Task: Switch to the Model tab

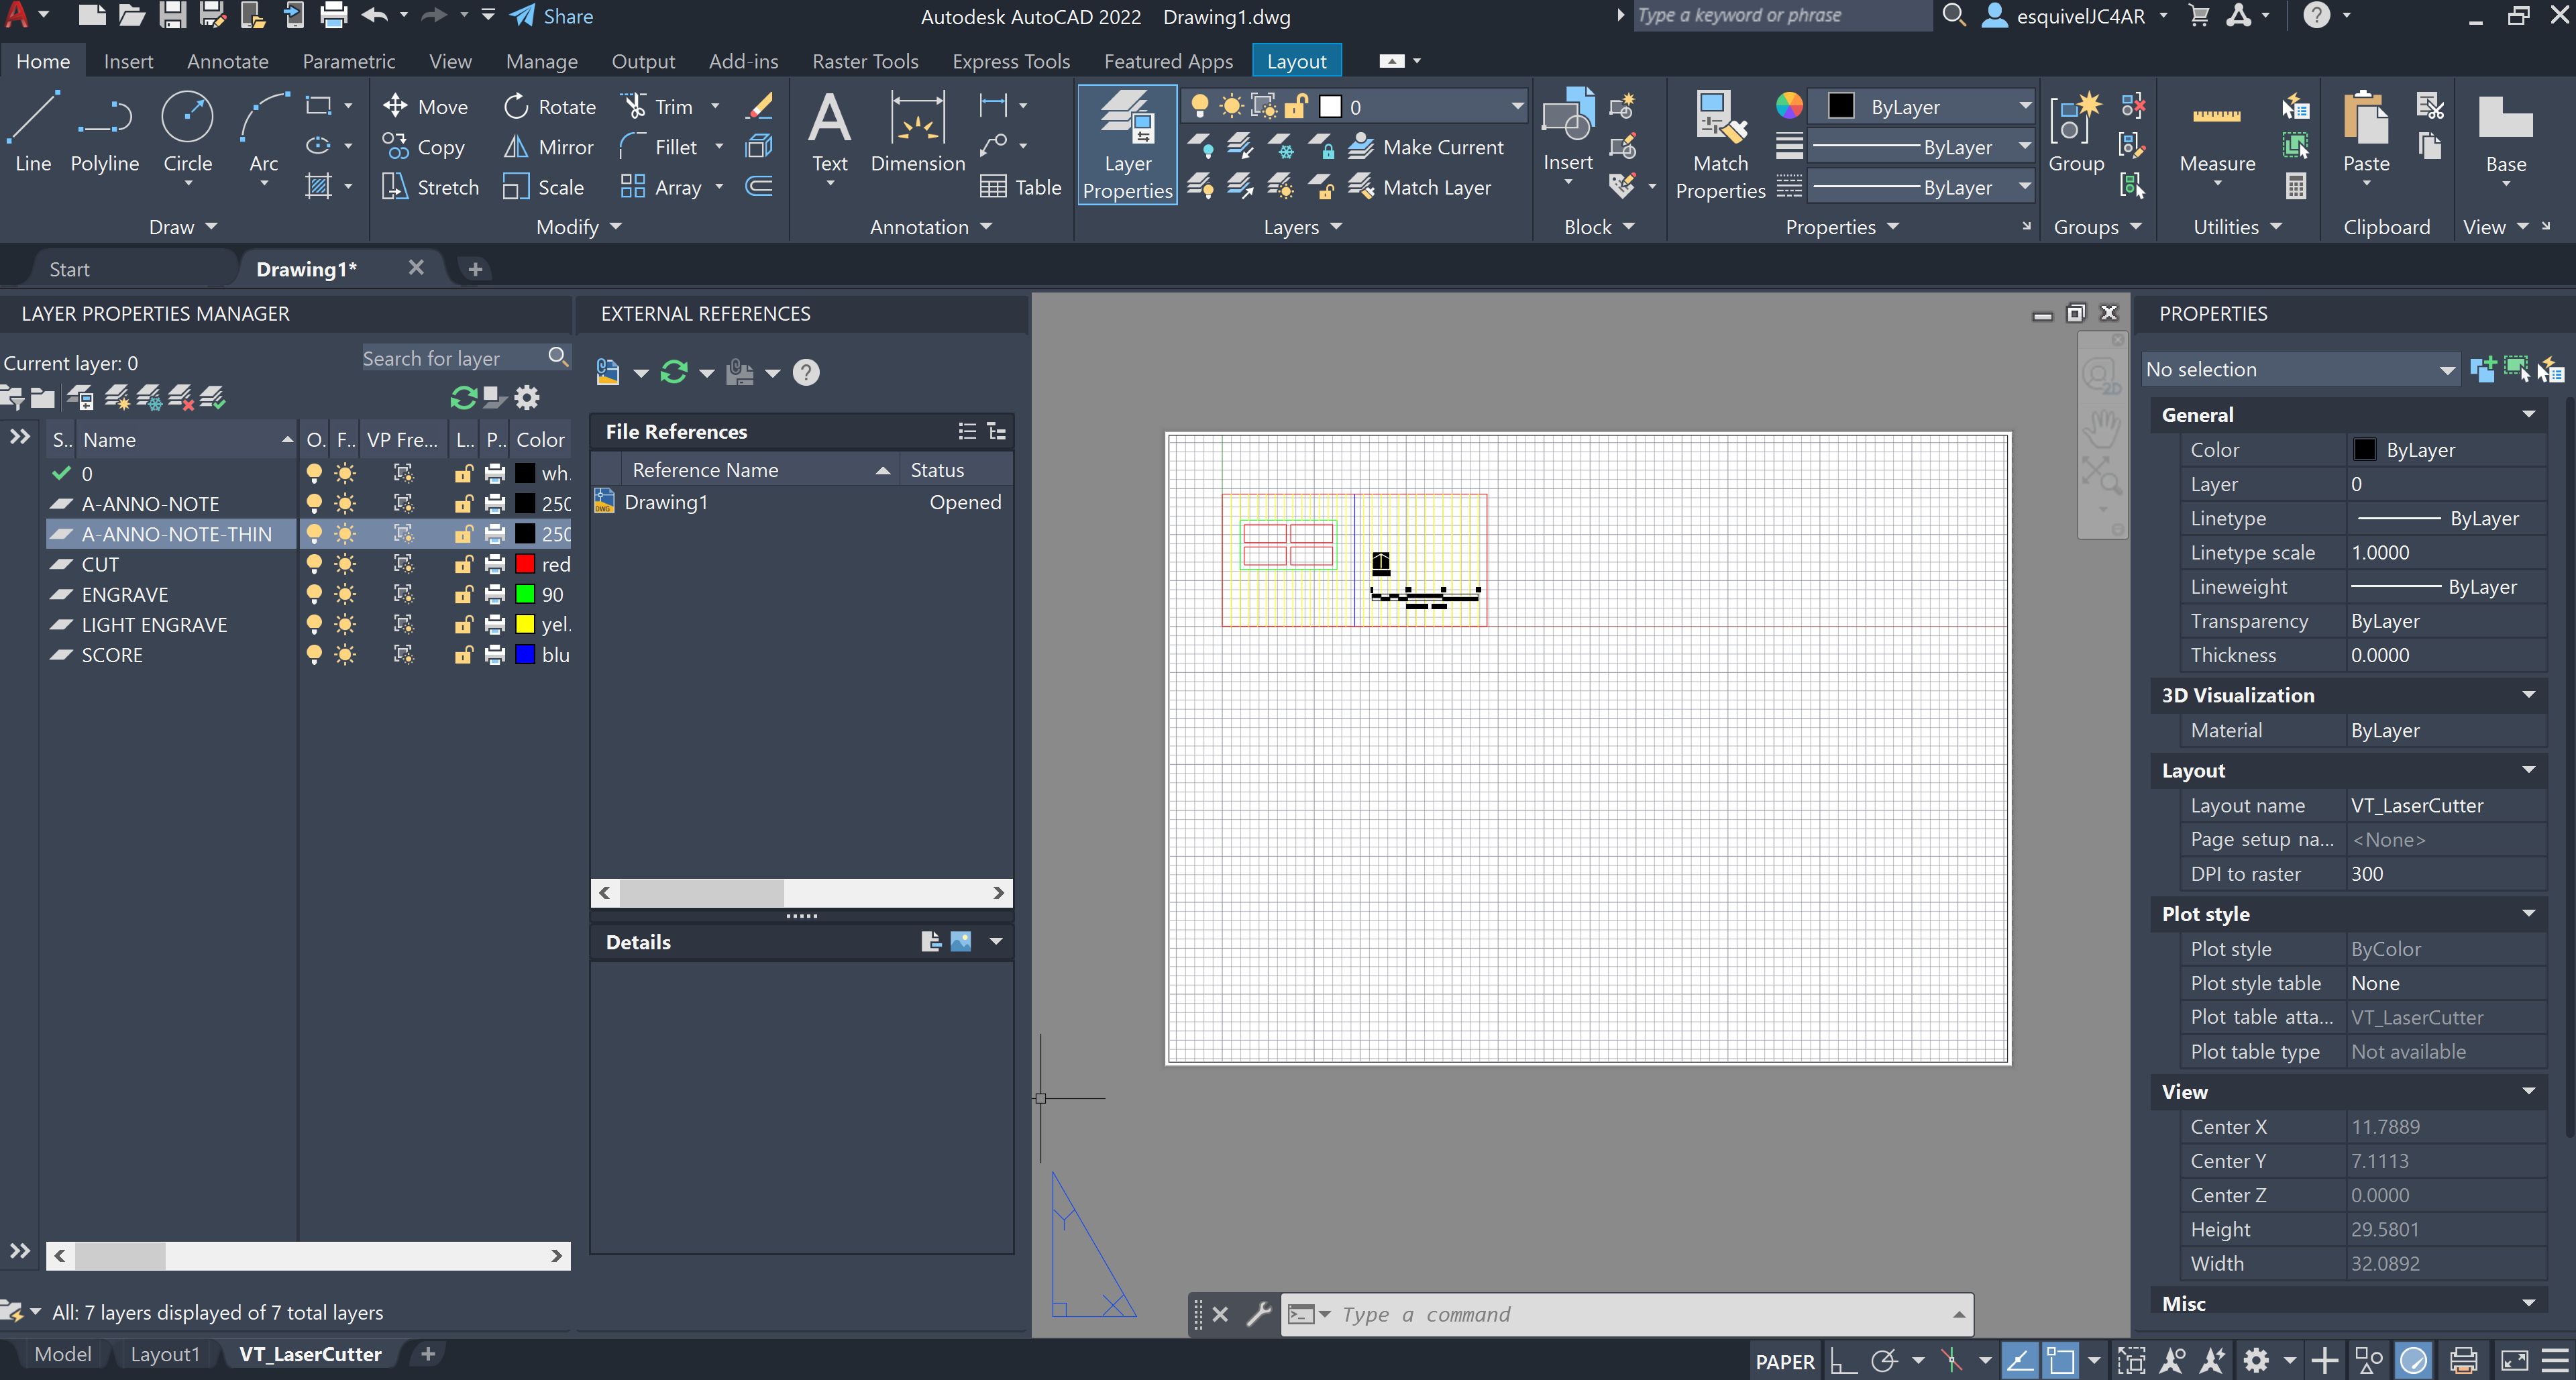Action: pos(62,1354)
